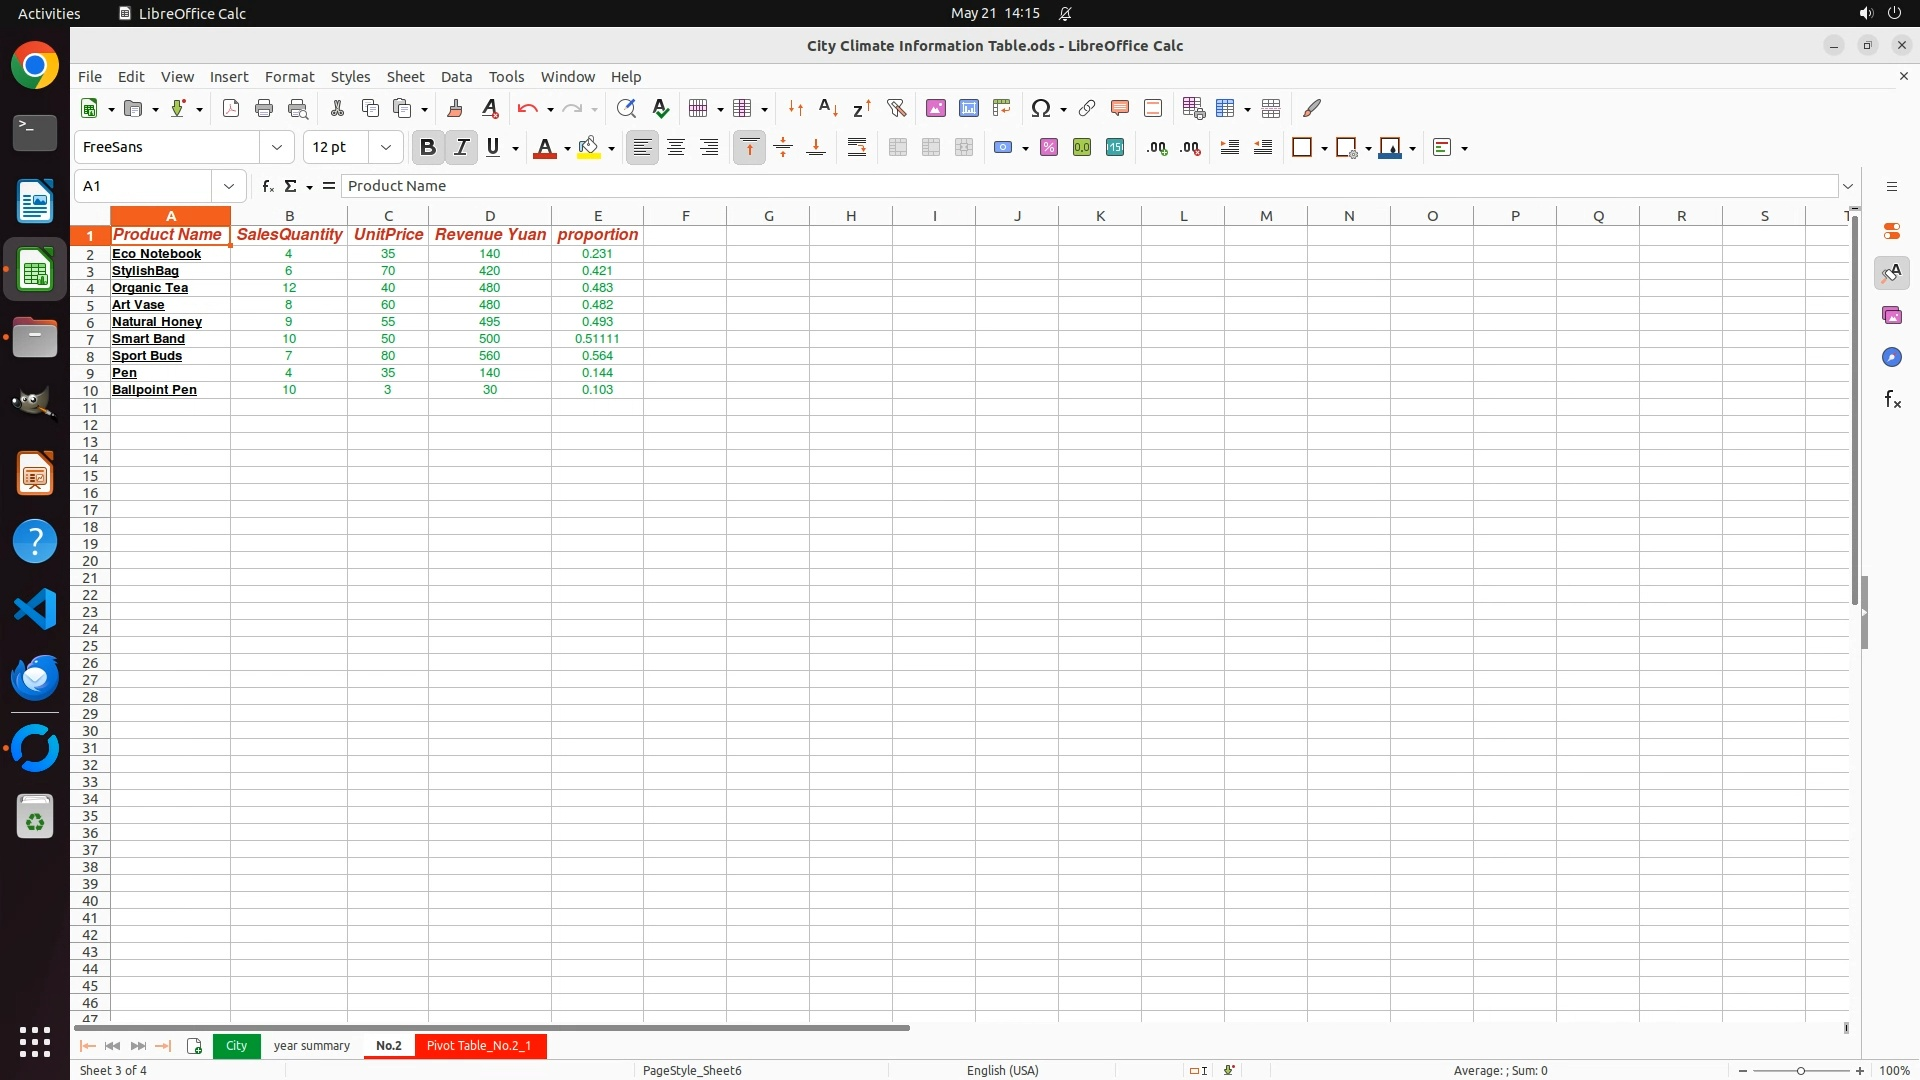Click the Sort Ascending icon
Screen dimensions: 1920x1080
click(x=828, y=108)
